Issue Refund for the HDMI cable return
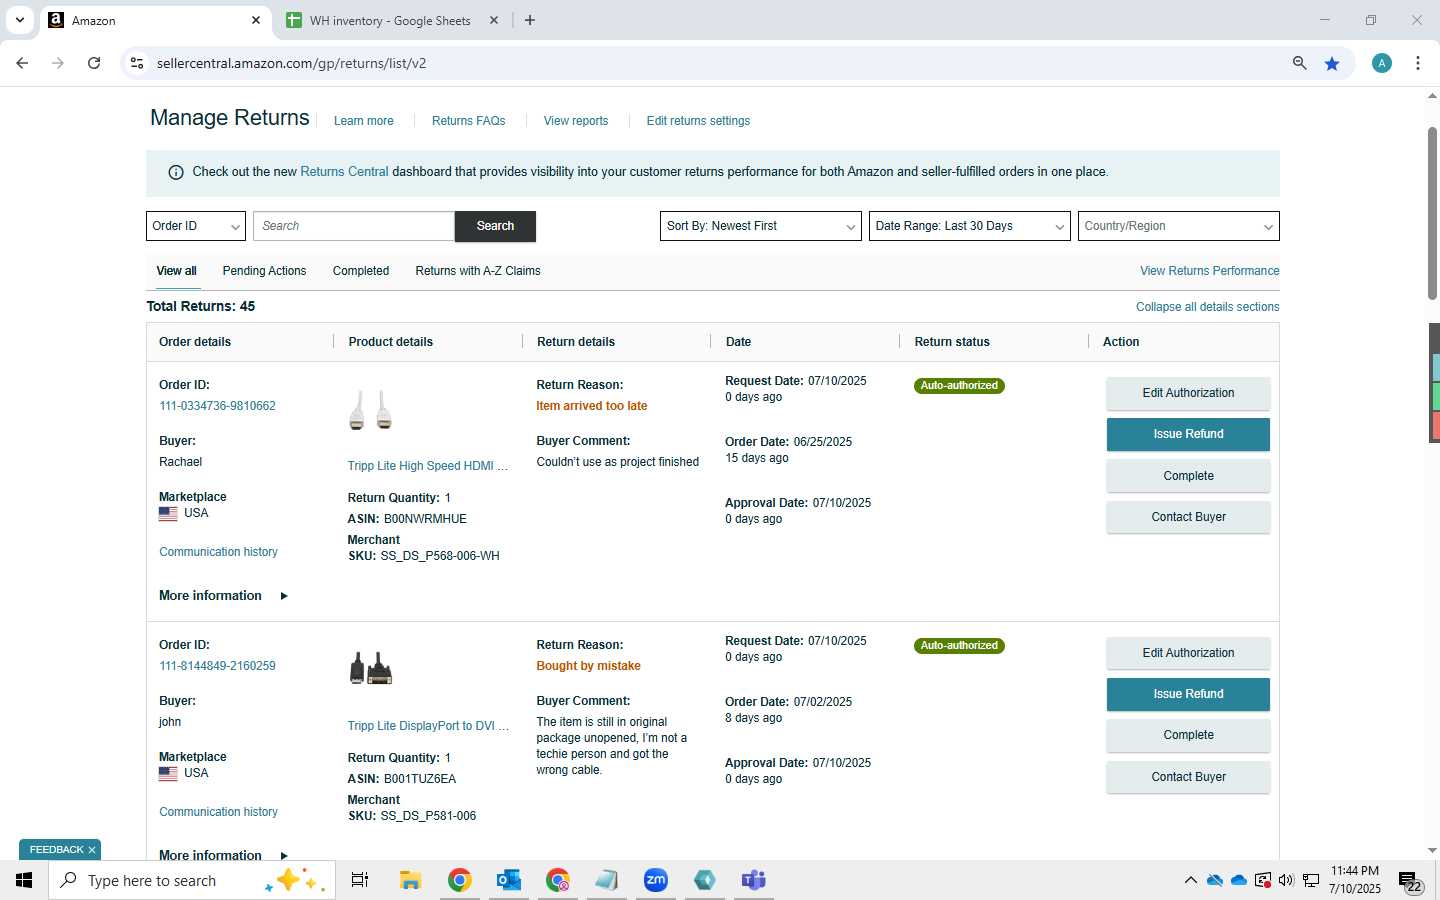This screenshot has width=1440, height=900. 1188,434
